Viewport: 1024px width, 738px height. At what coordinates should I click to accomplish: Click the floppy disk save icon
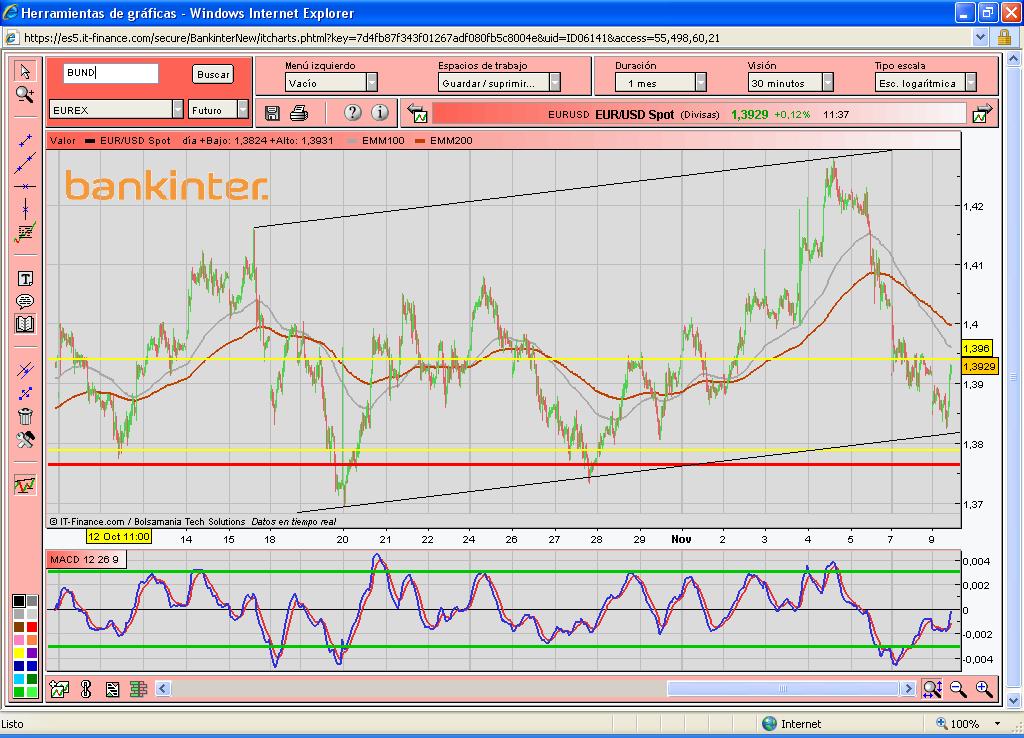273,113
